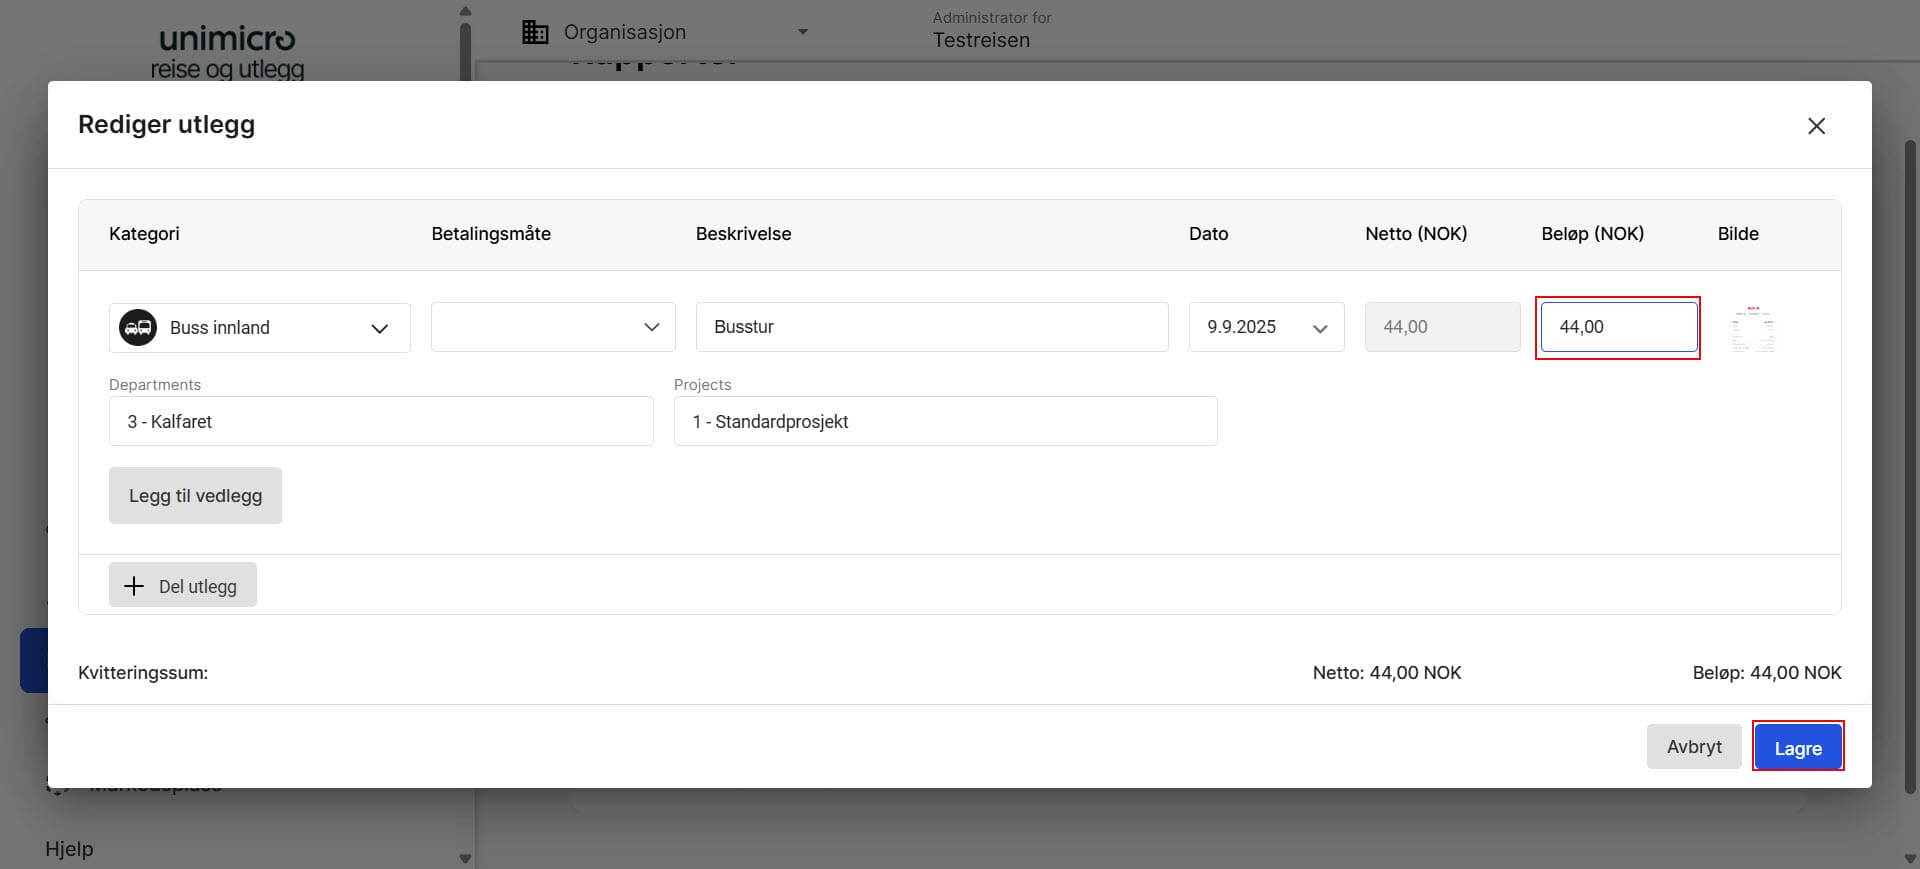Expand the Buss innland category dropdown
The width and height of the screenshot is (1920, 869).
(x=379, y=328)
